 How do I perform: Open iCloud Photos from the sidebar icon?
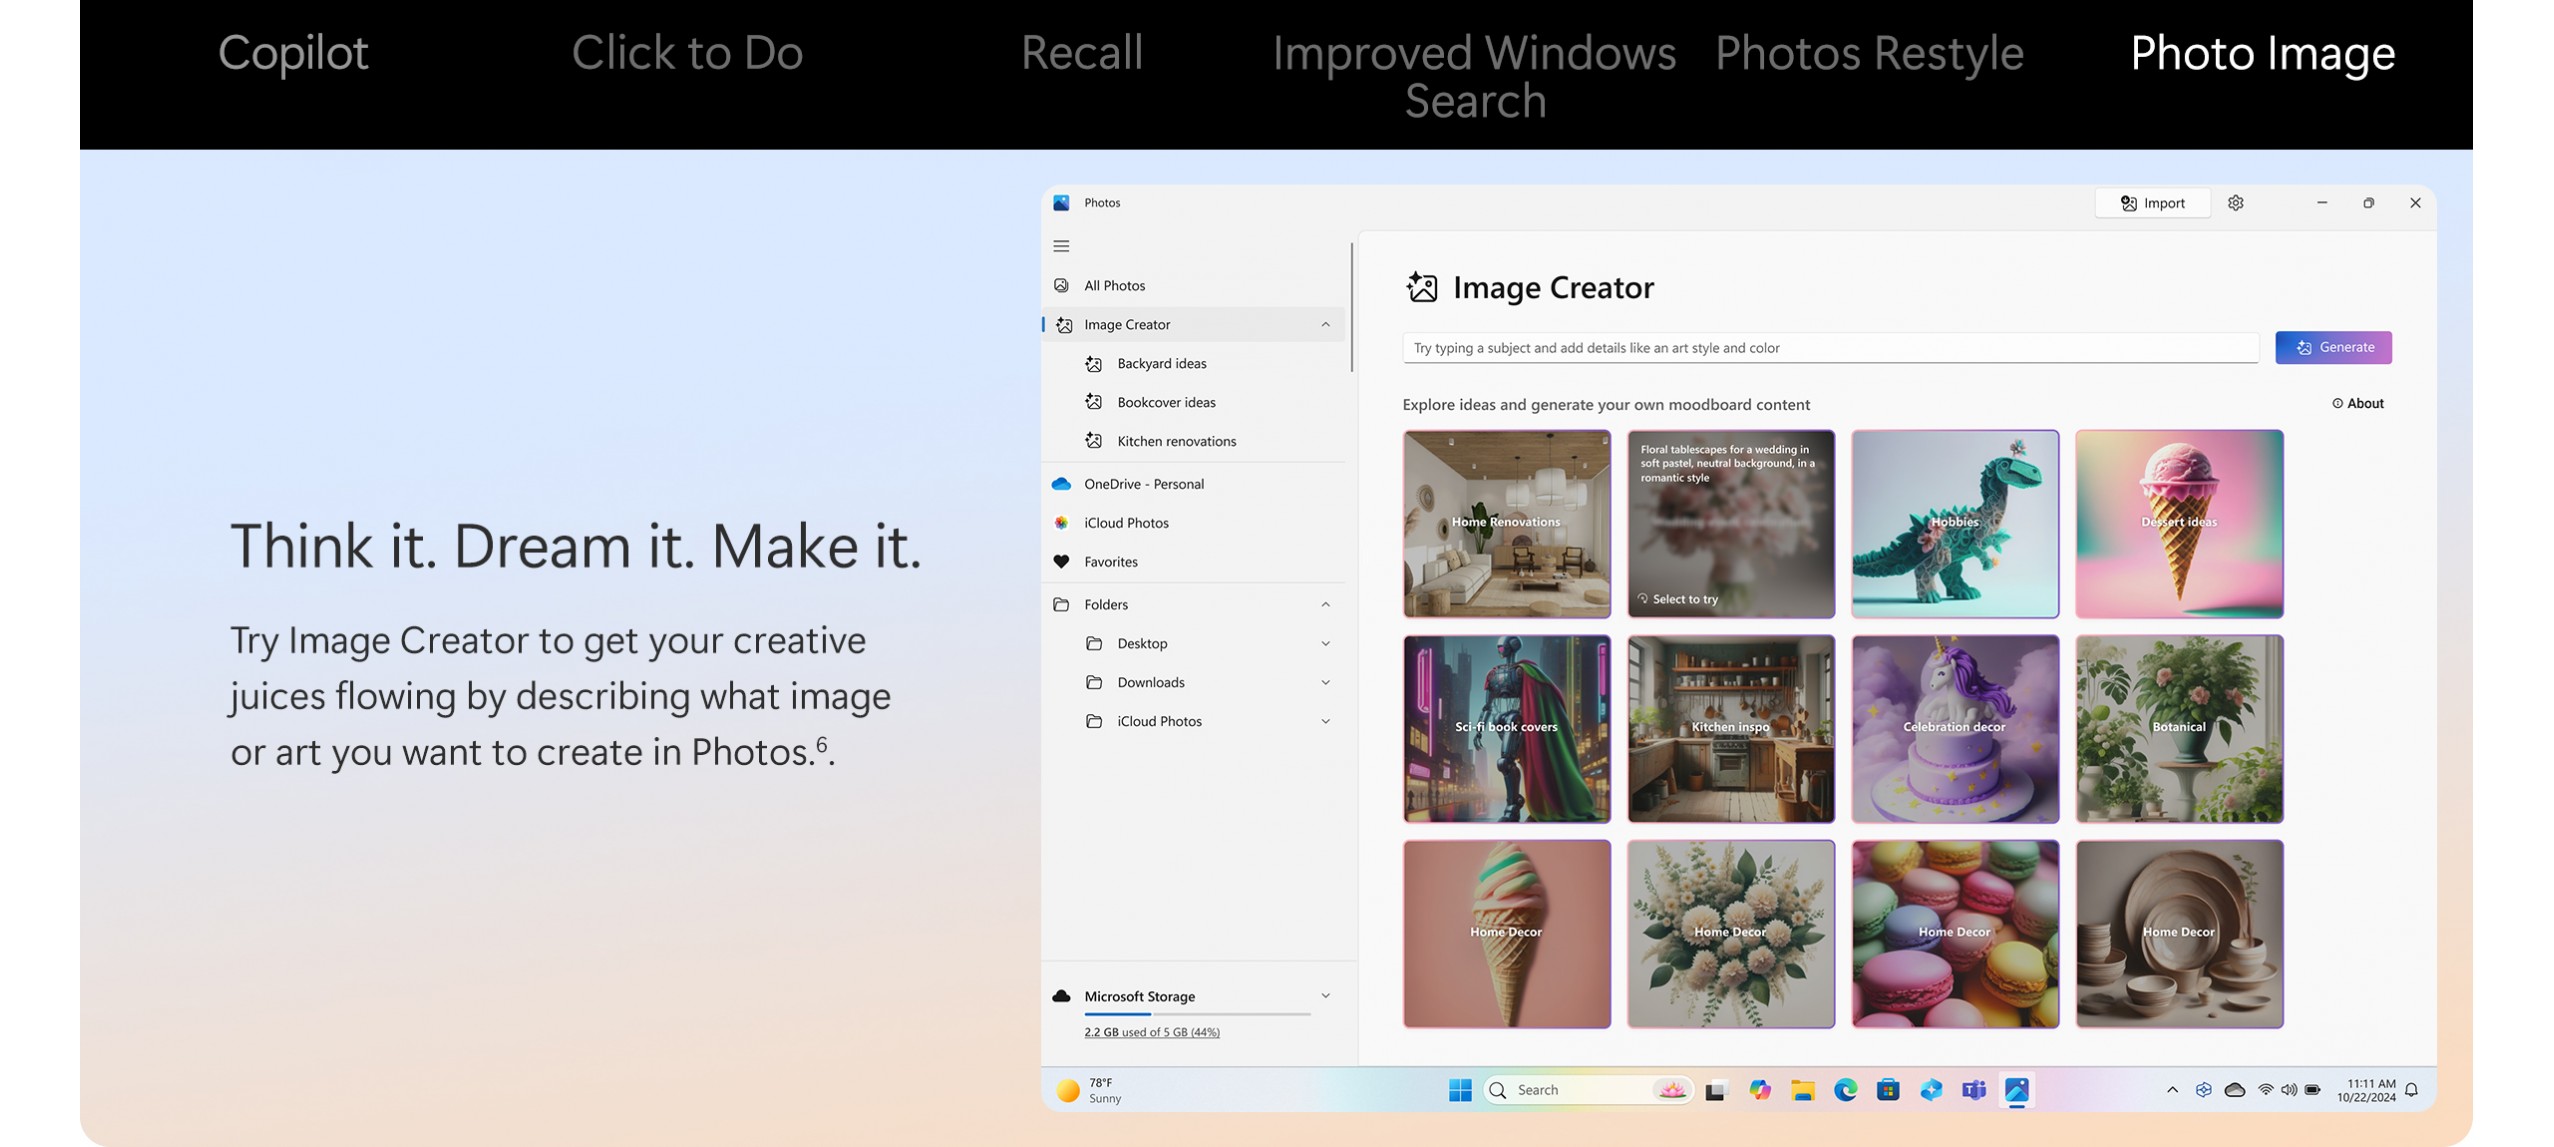(x=1061, y=523)
